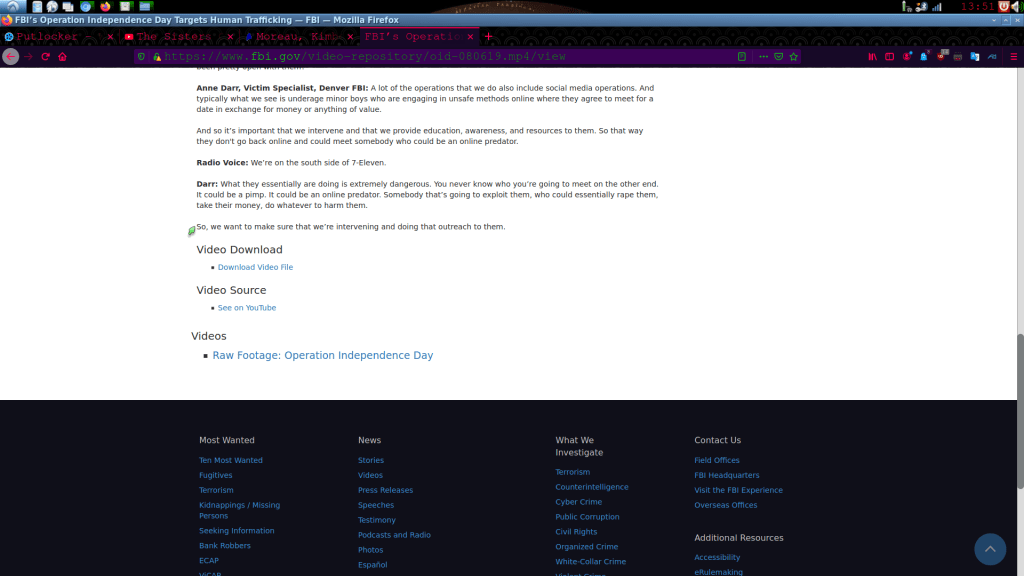The image size is (1024, 576).
Task: Reload the page with the refresh icon
Action: 45,57
